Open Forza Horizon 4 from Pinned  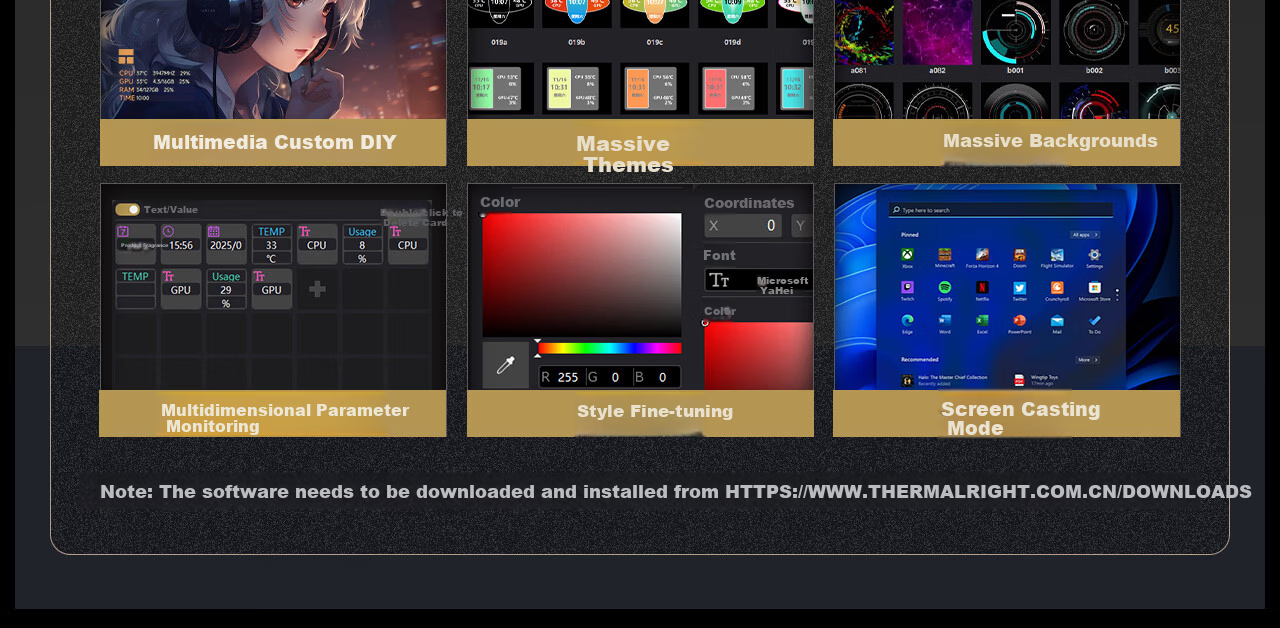click(x=982, y=257)
